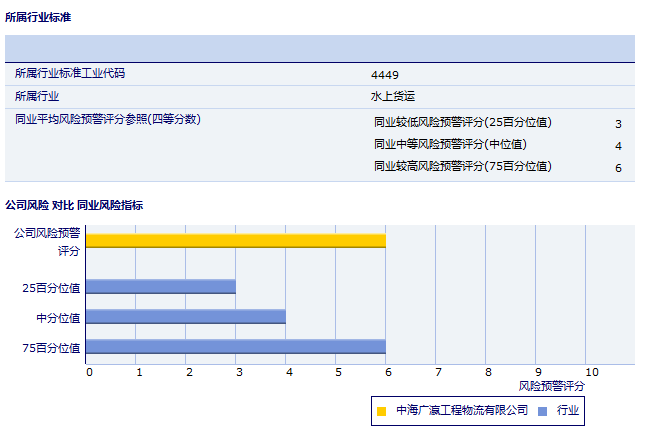Select 同业较高风险预警评分(75百分位值) row
The height and width of the screenshot is (432, 668).
click(x=462, y=166)
